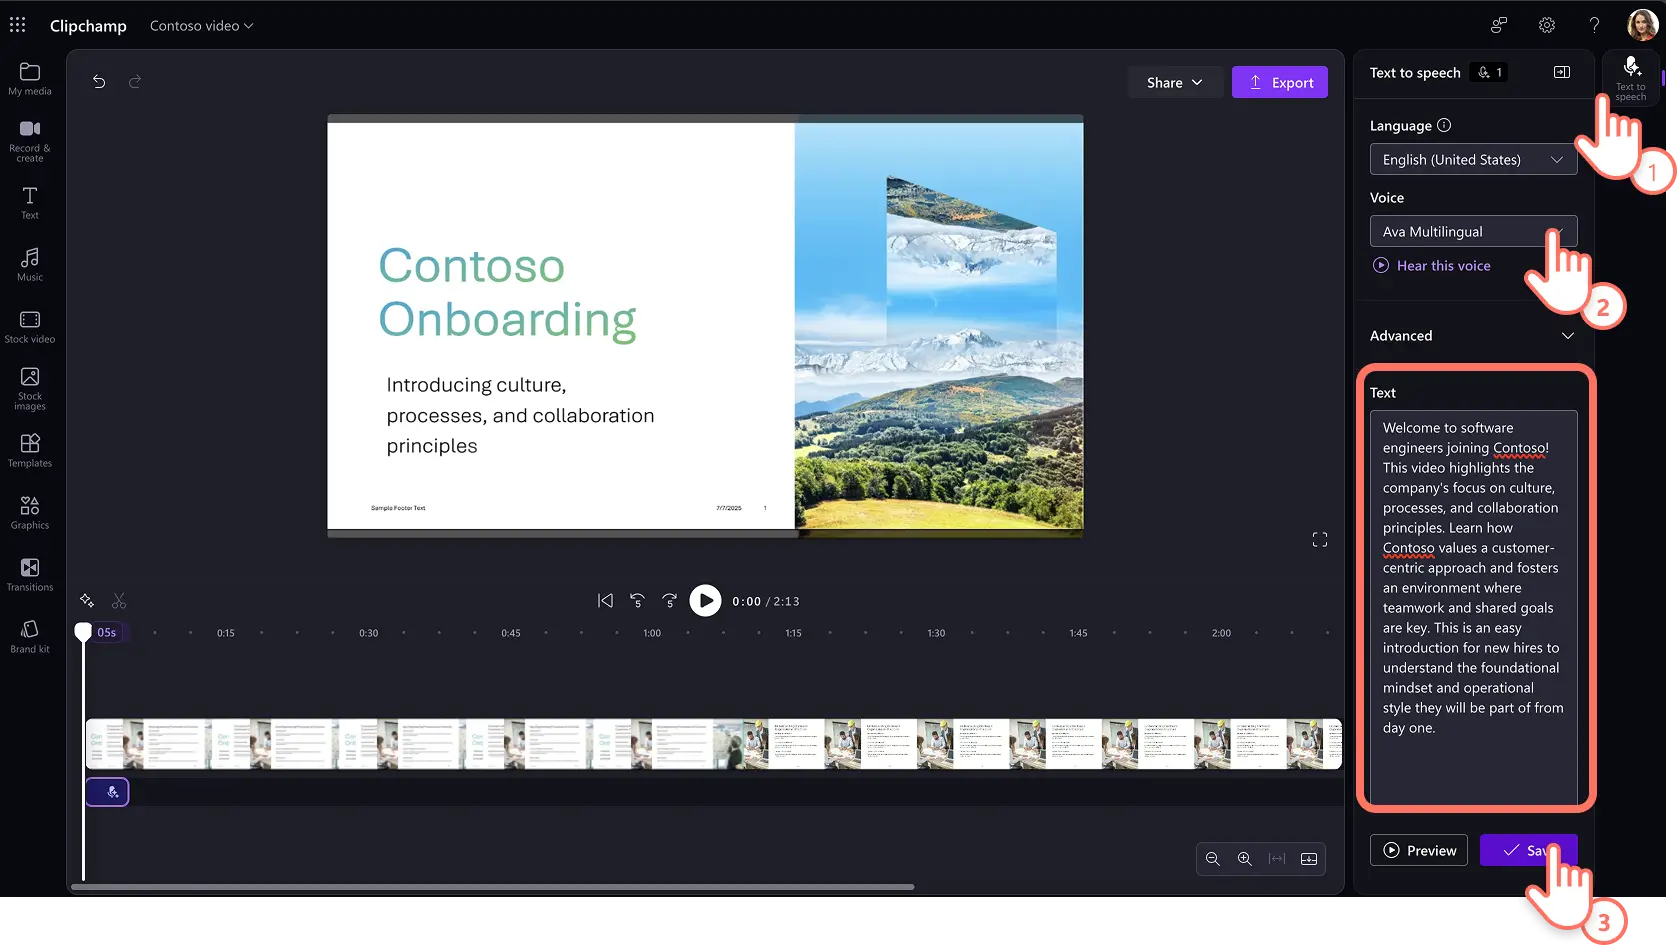
Task: Open the Music library
Action: click(x=30, y=265)
